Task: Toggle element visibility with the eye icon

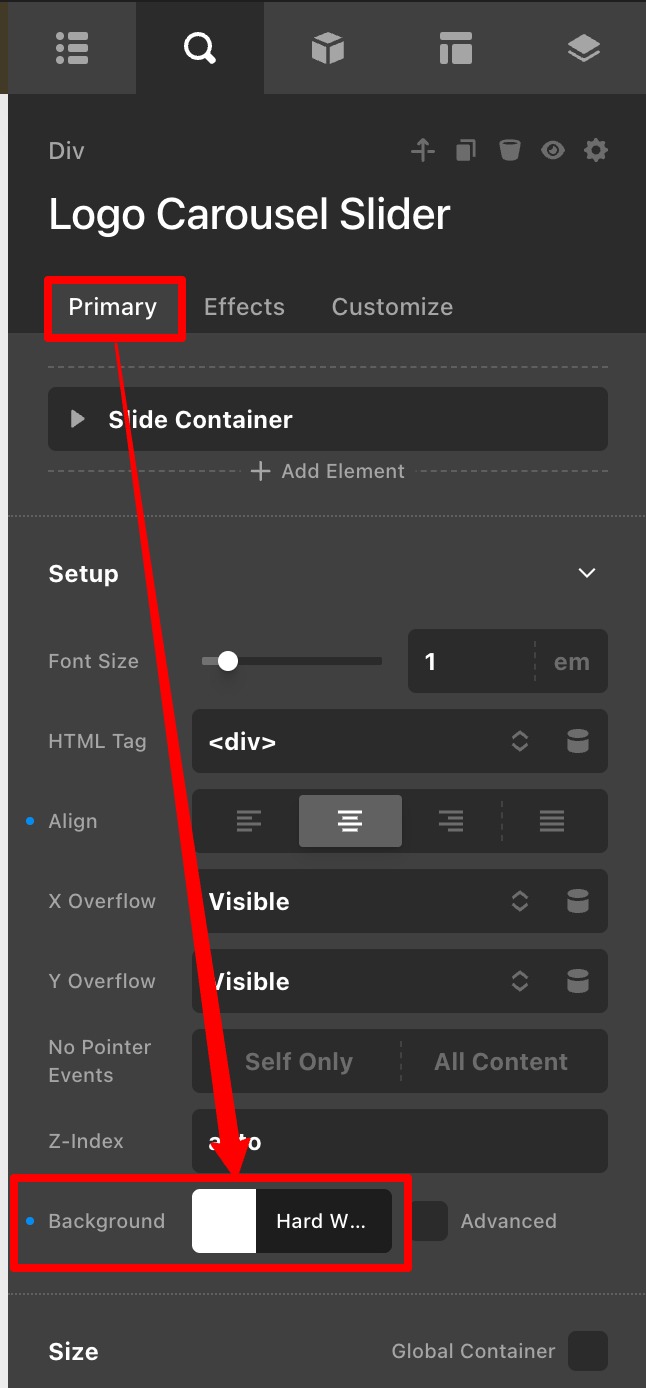Action: coord(553,150)
